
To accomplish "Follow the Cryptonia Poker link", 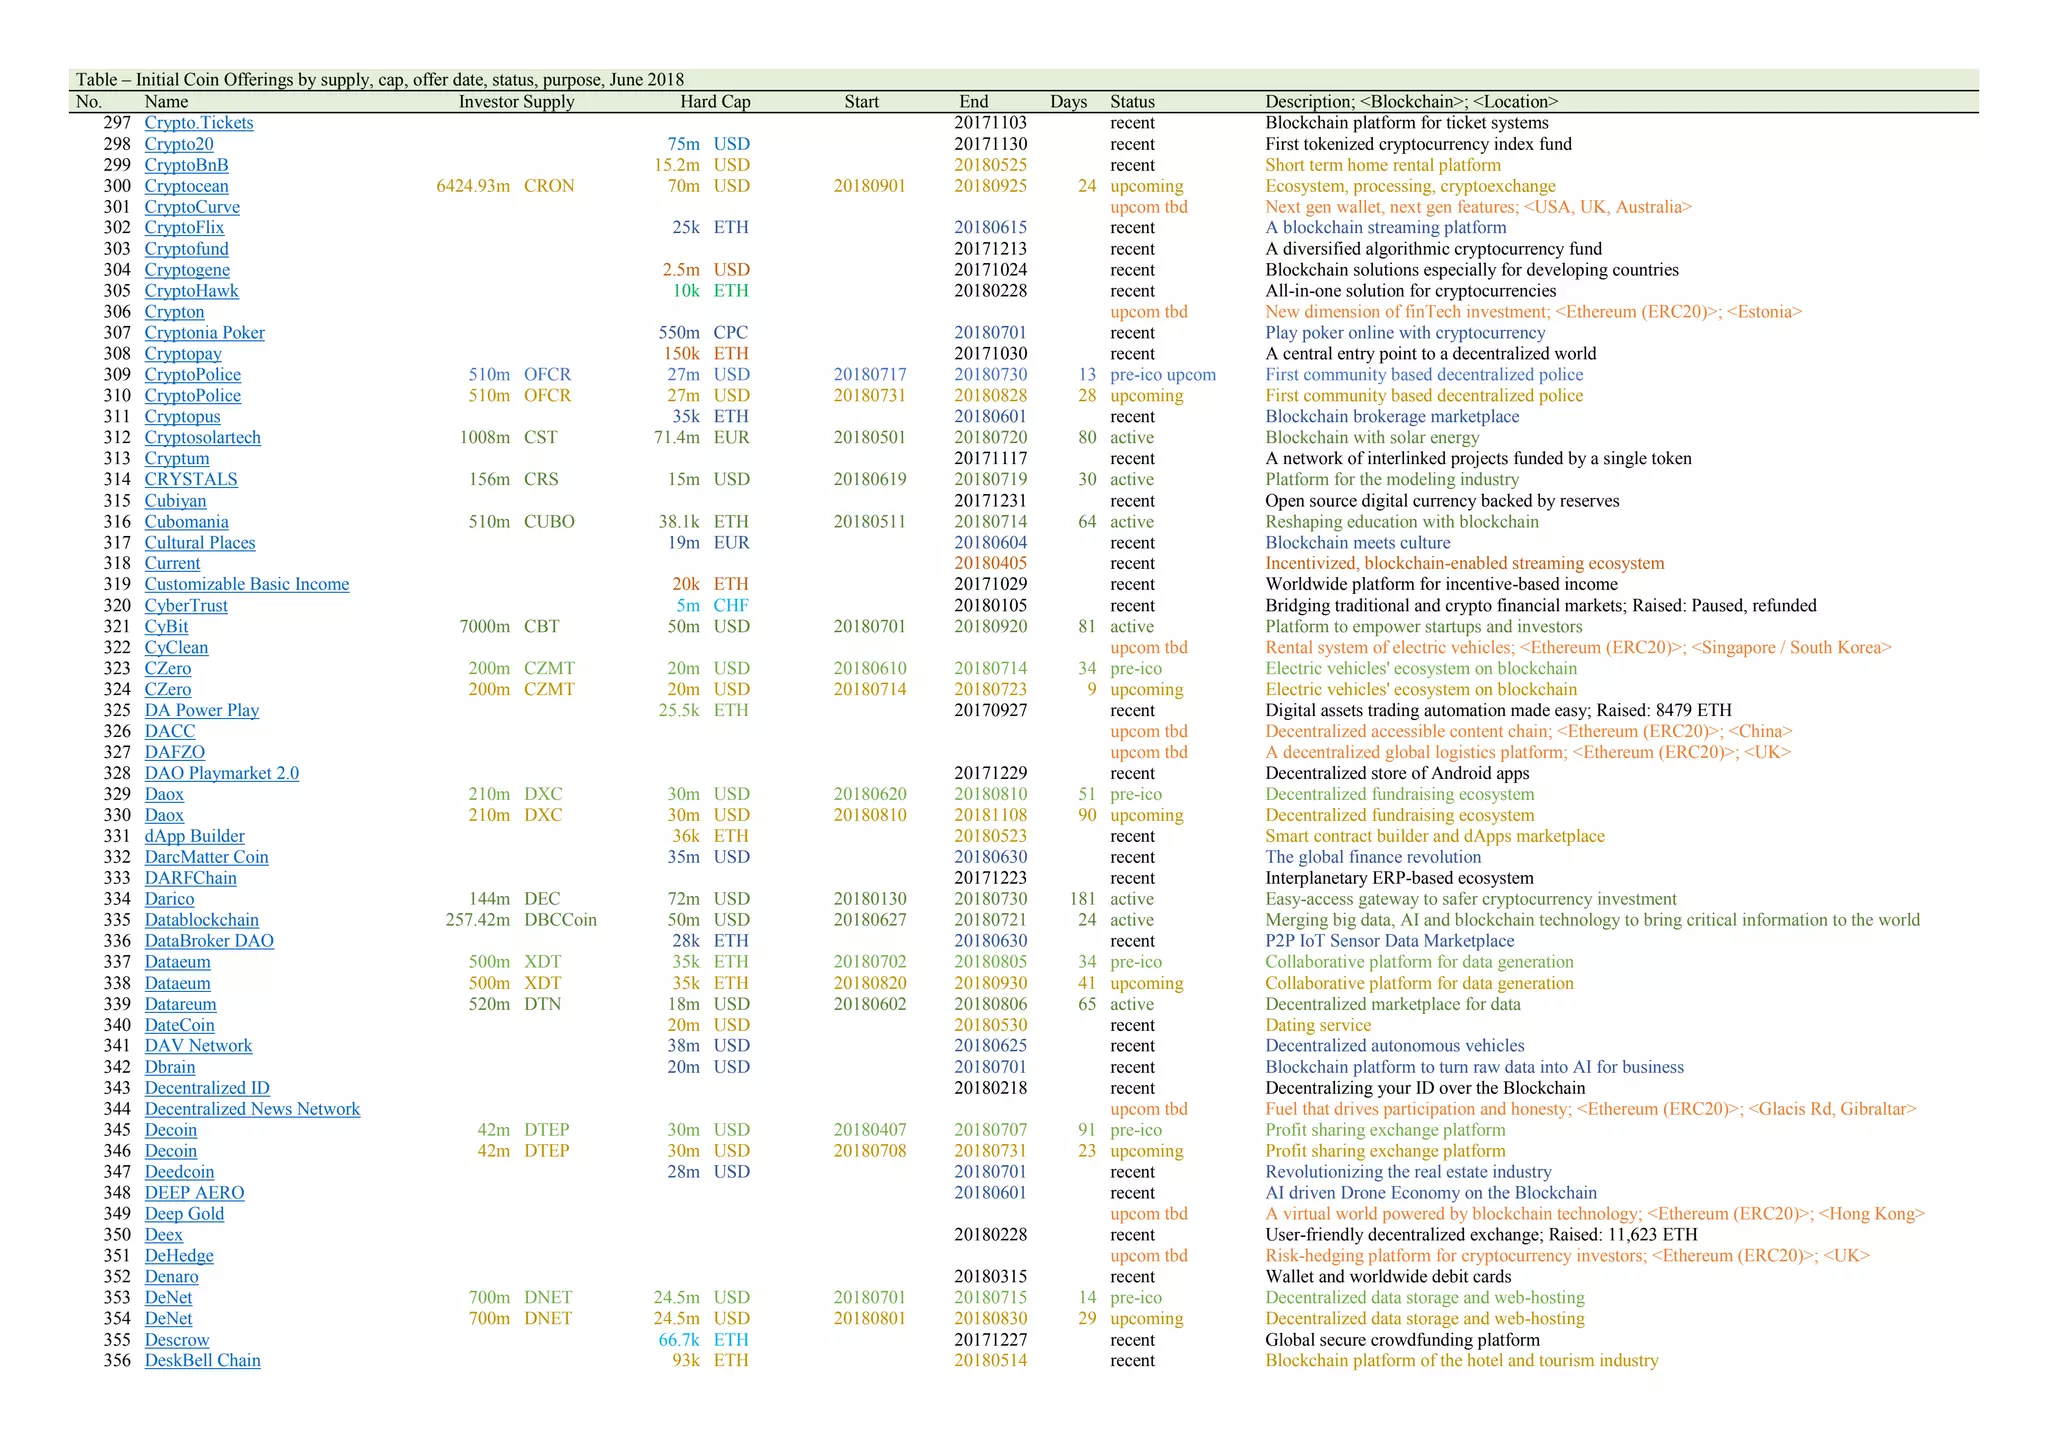I will click(204, 333).
